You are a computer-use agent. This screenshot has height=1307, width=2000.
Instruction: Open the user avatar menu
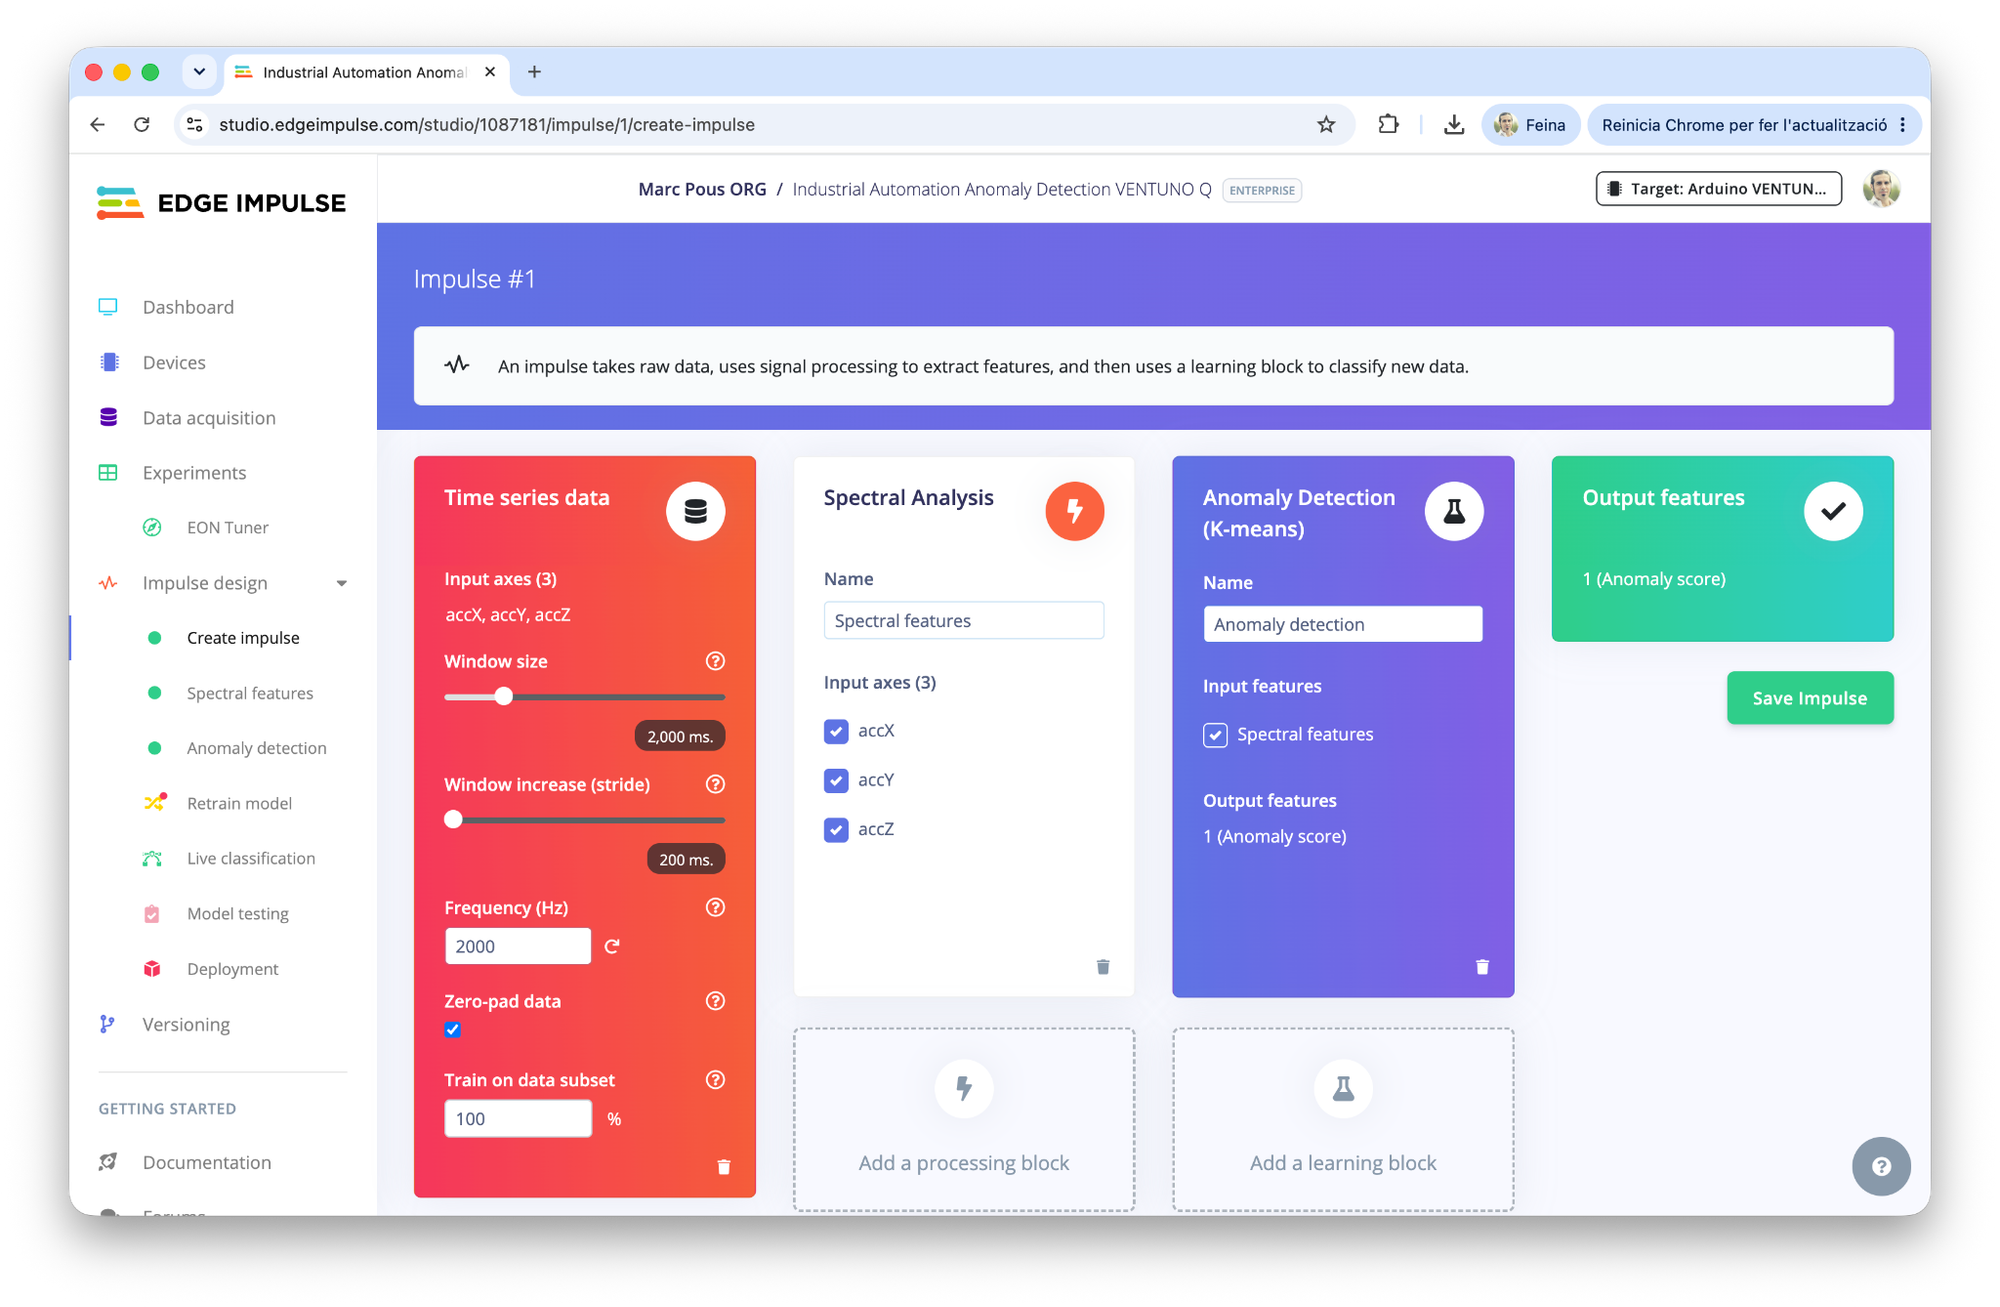pos(1881,189)
